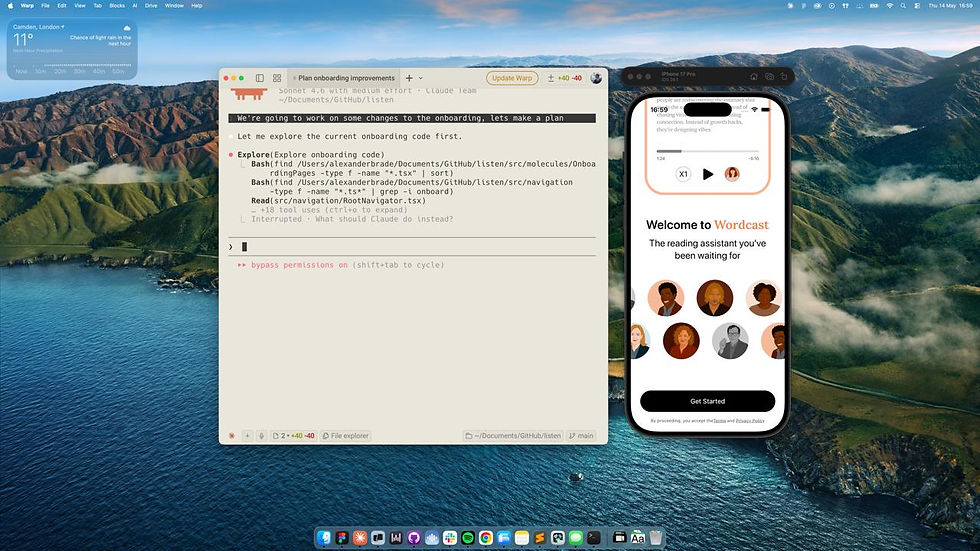Click 'Let me explore the current onboarding code first.'
This screenshot has height=551, width=980.
coord(349,136)
